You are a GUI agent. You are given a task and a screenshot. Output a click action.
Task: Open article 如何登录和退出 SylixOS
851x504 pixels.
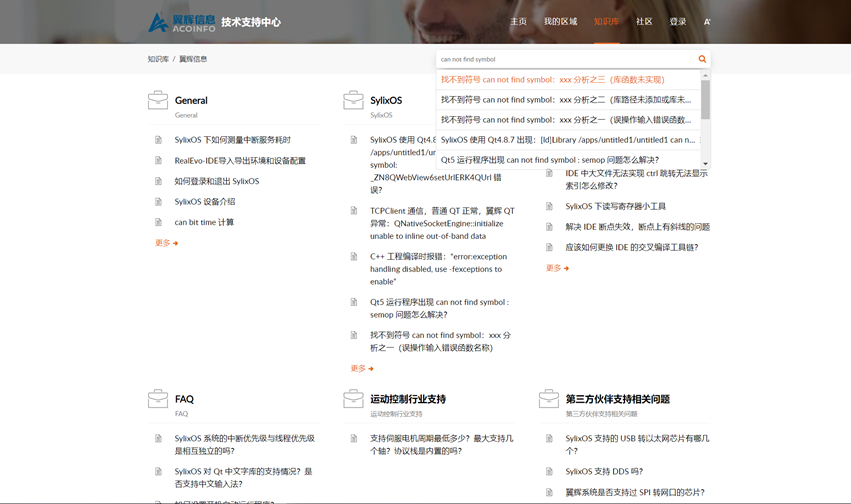(x=216, y=181)
